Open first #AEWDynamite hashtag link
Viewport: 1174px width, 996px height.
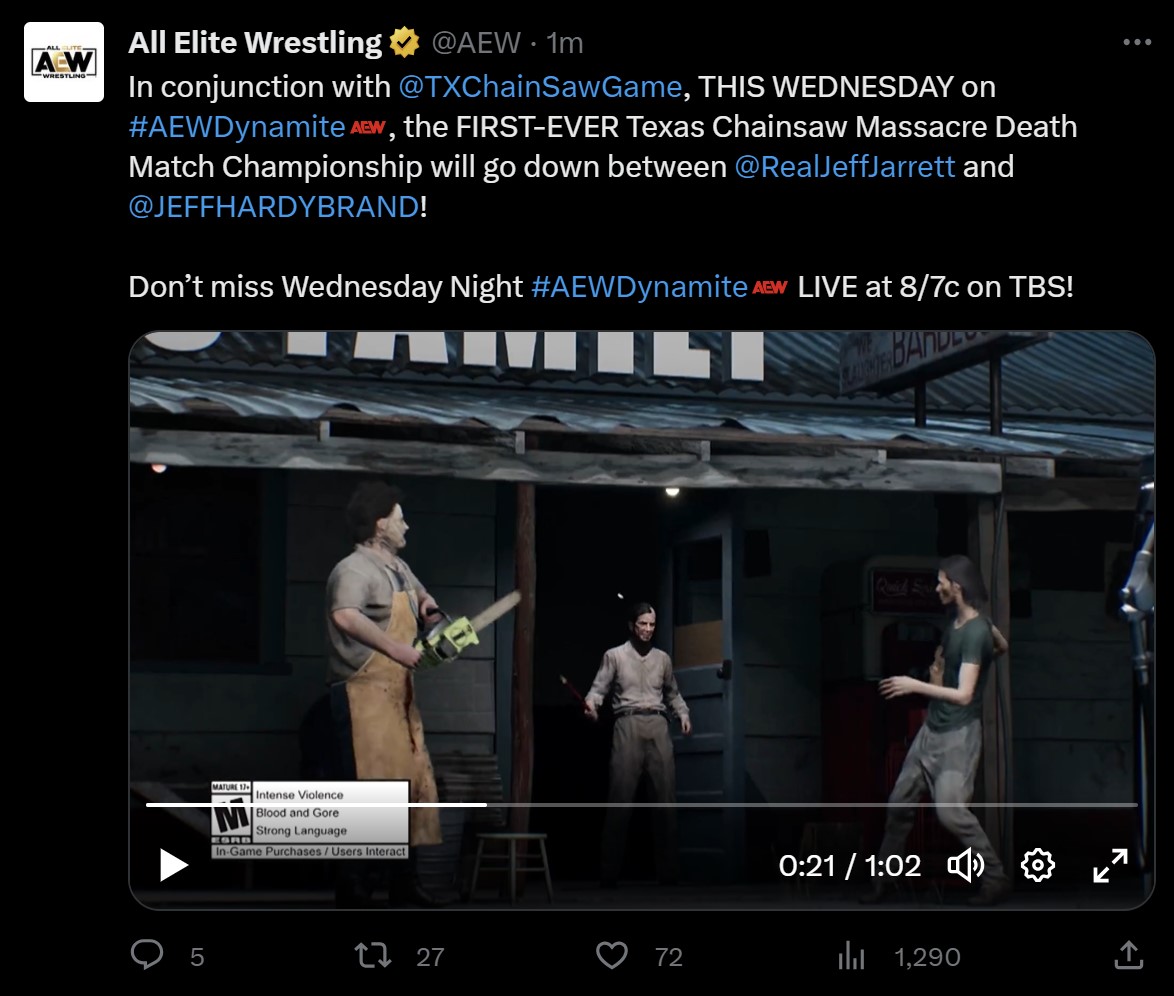click(237, 127)
